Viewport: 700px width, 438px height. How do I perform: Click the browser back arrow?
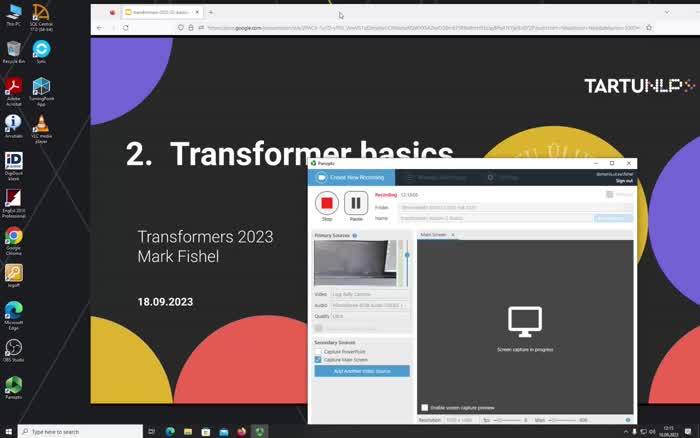point(100,28)
